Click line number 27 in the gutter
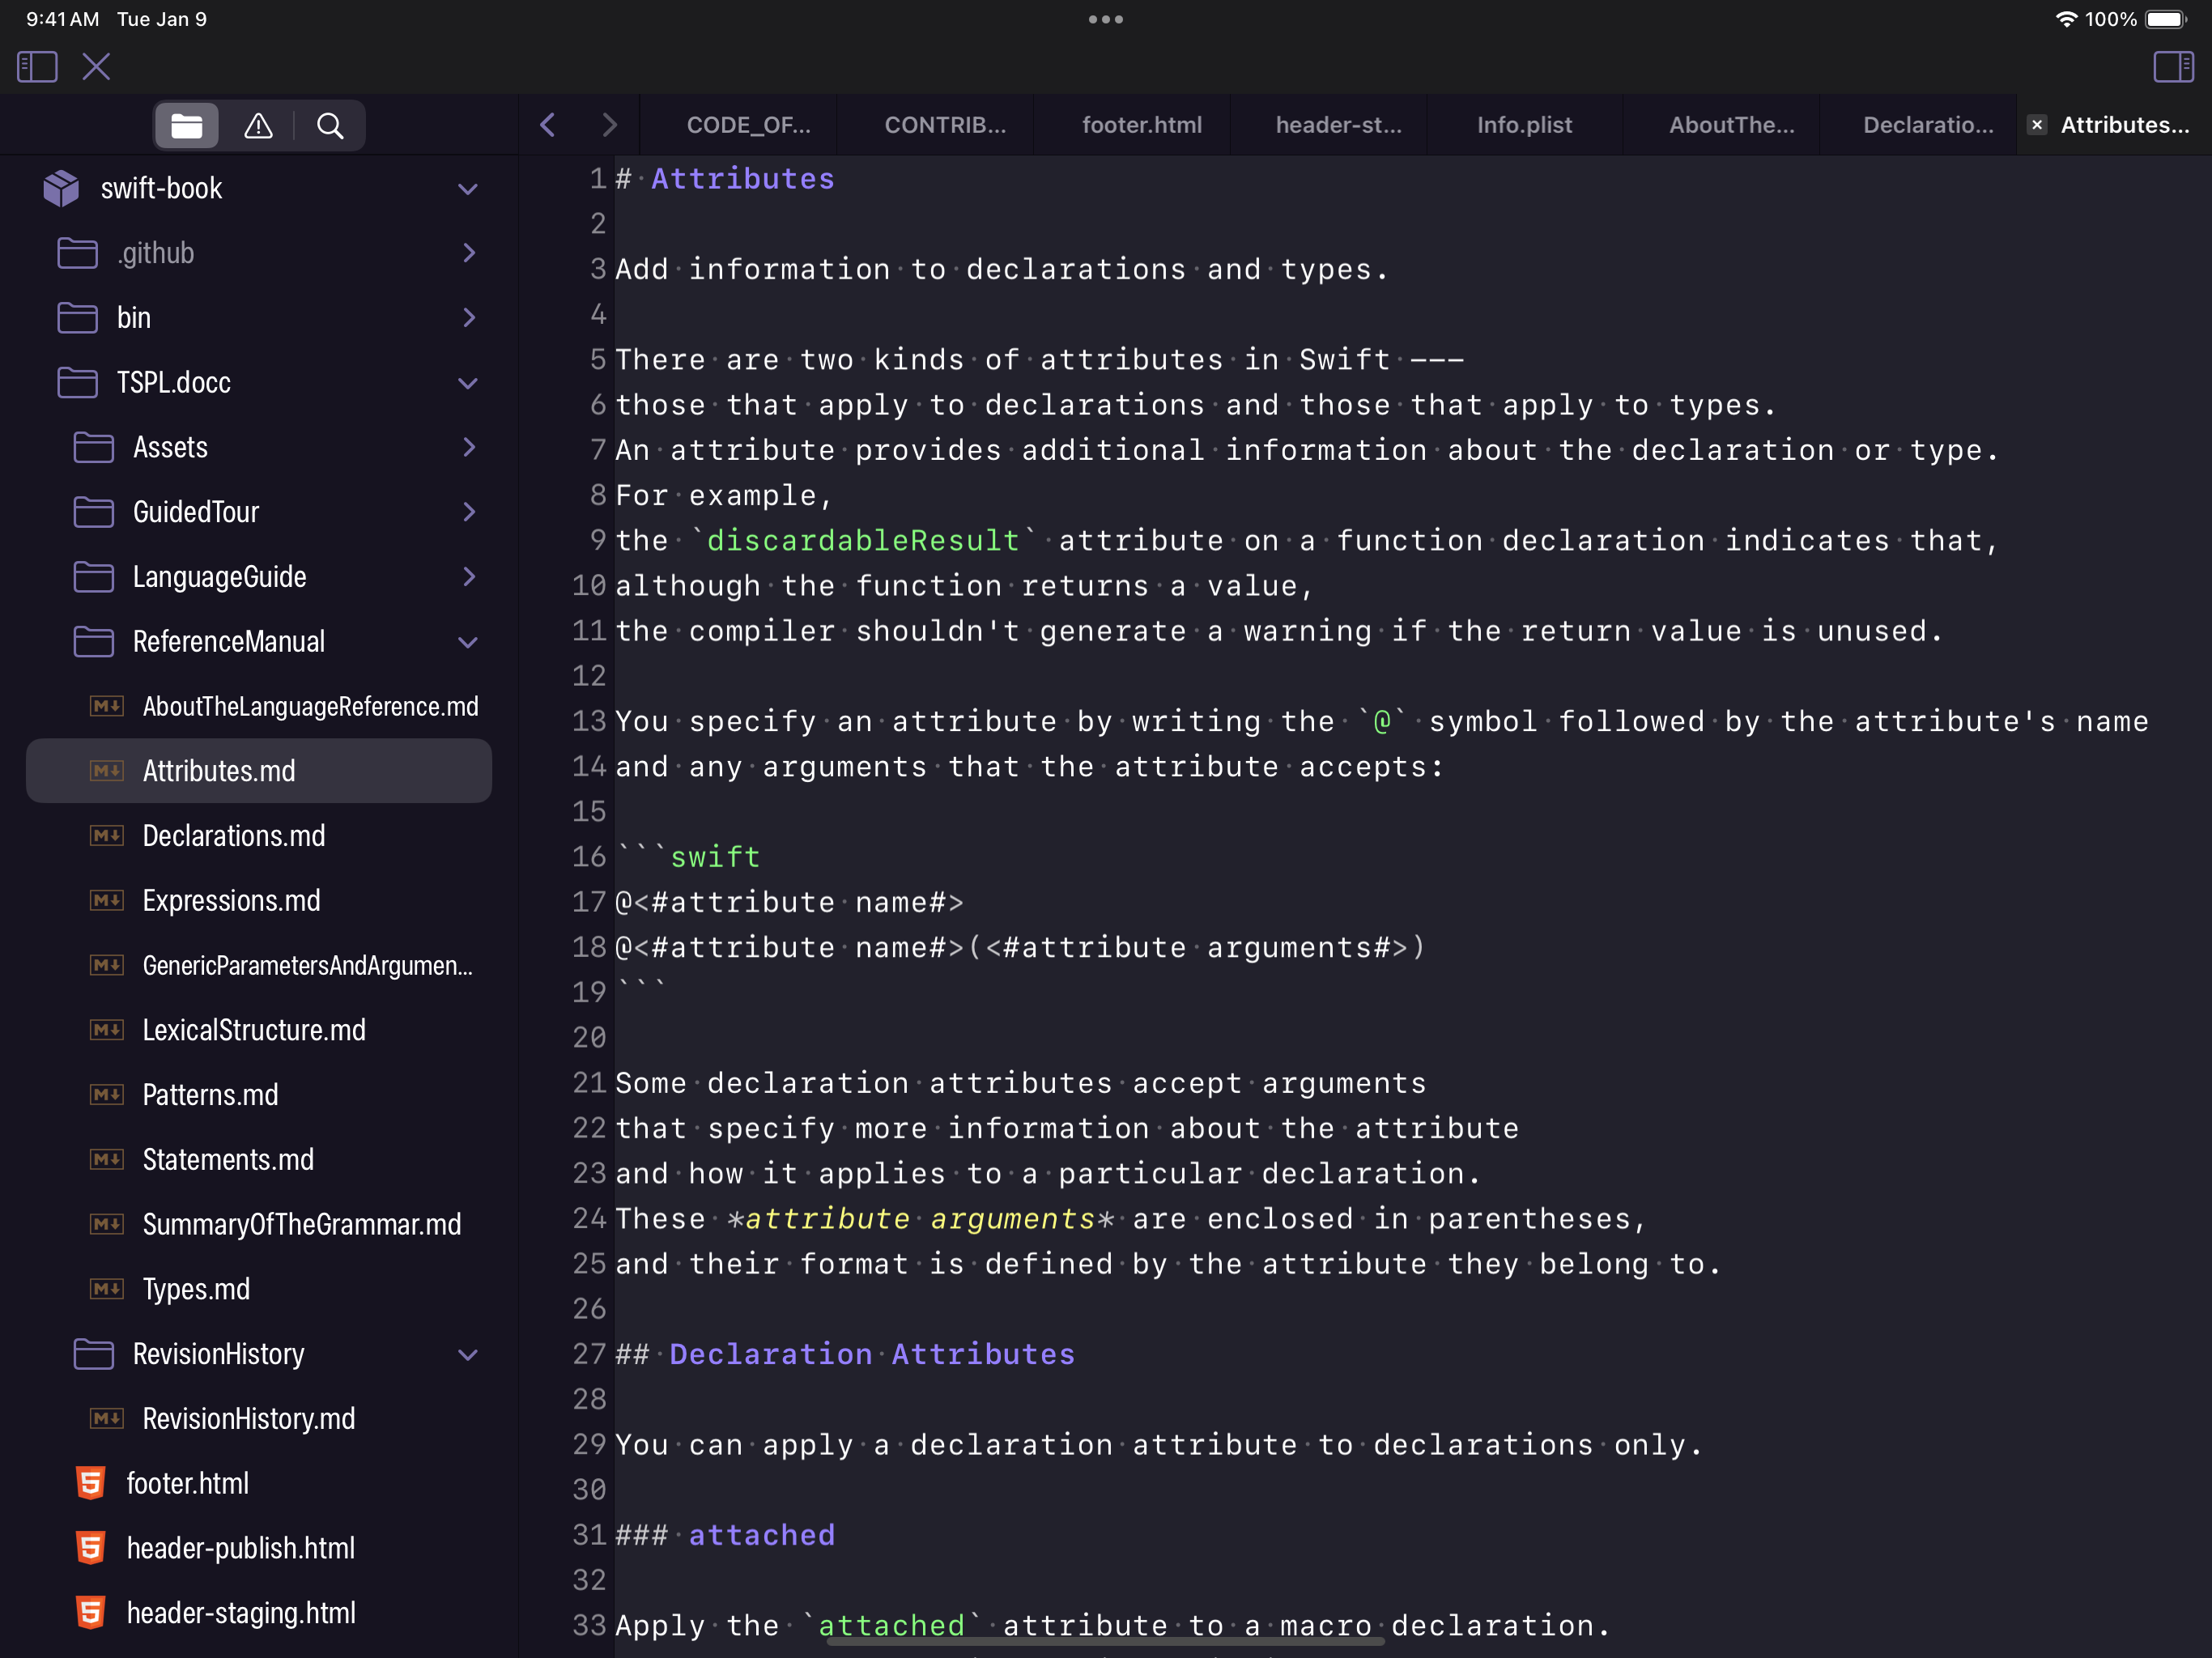Screen dimensions: 2212x1658 589,1354
